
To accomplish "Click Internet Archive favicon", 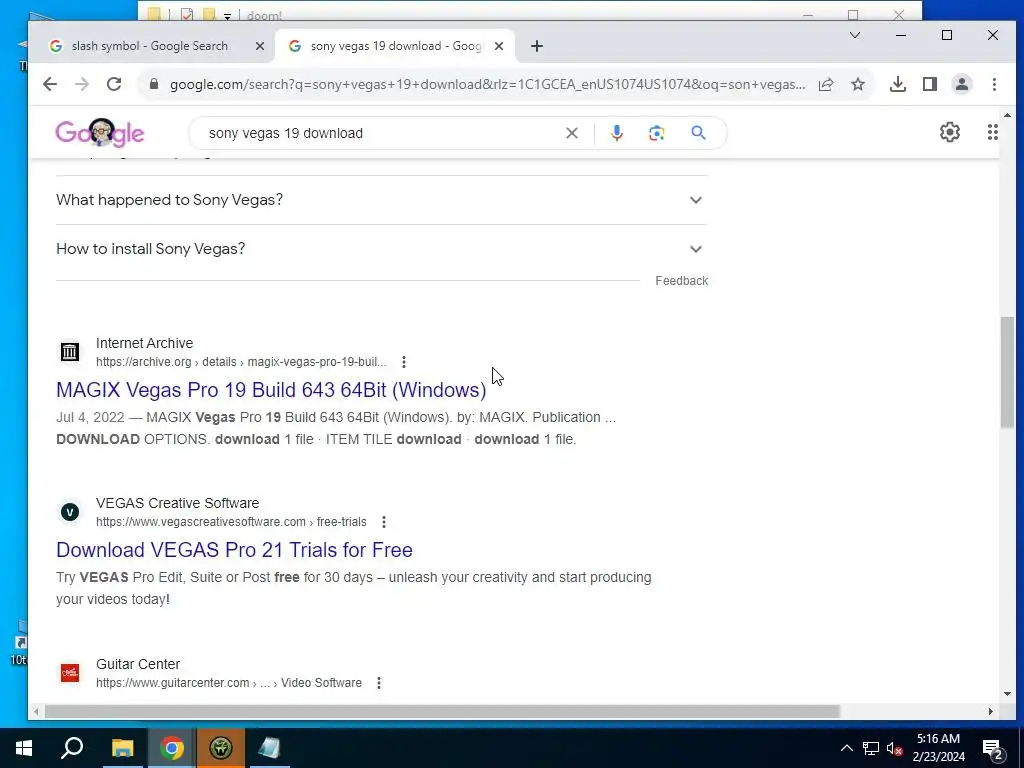I will pyautogui.click(x=70, y=352).
